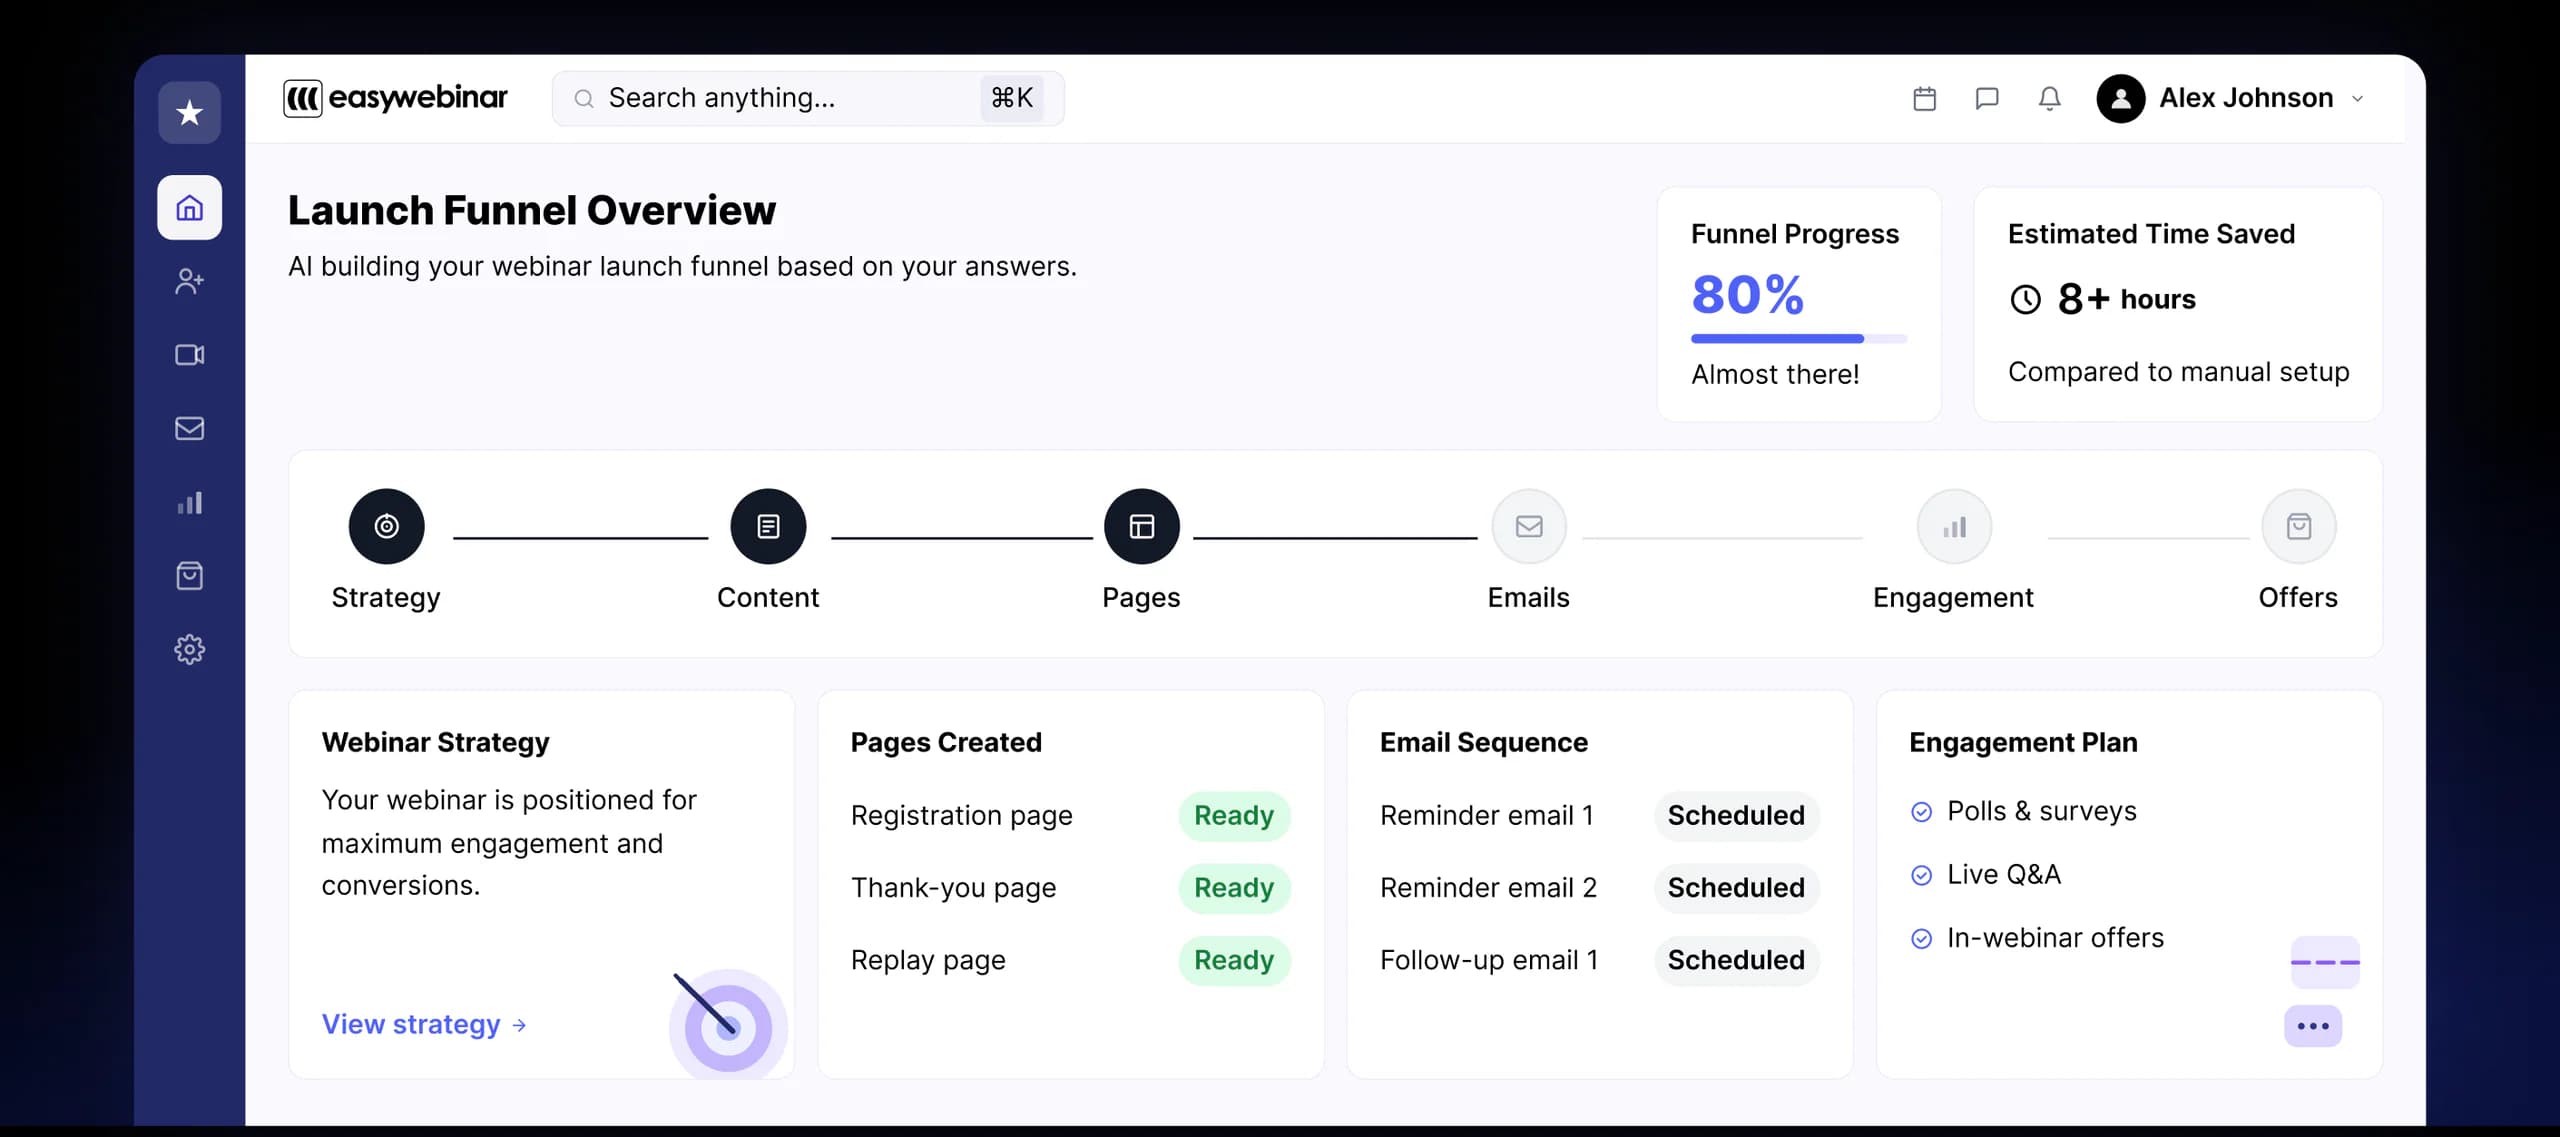
Task: Click the purple ellipsis chat bubble
Action: pos(2312,1026)
